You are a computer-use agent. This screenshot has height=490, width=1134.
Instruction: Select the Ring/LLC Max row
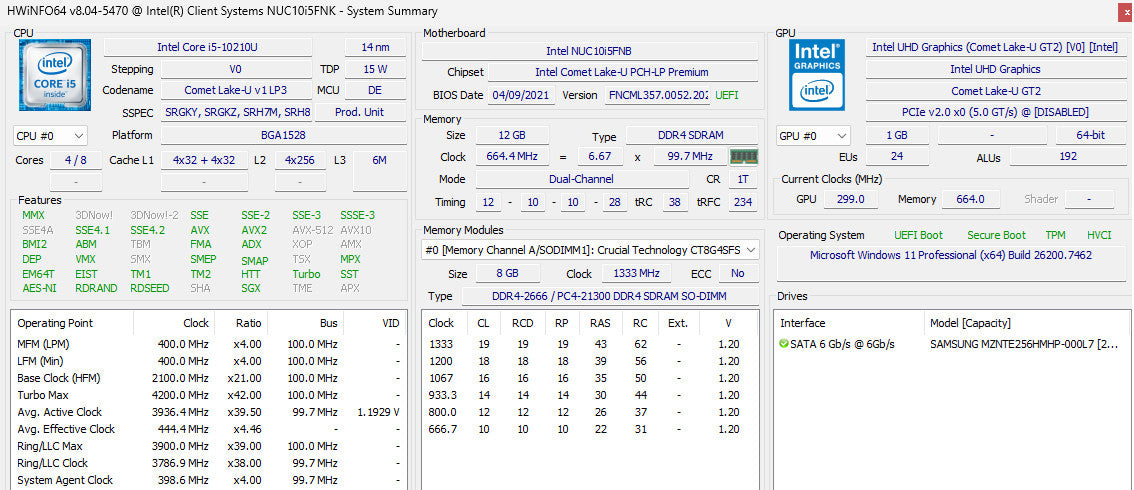tap(208, 446)
